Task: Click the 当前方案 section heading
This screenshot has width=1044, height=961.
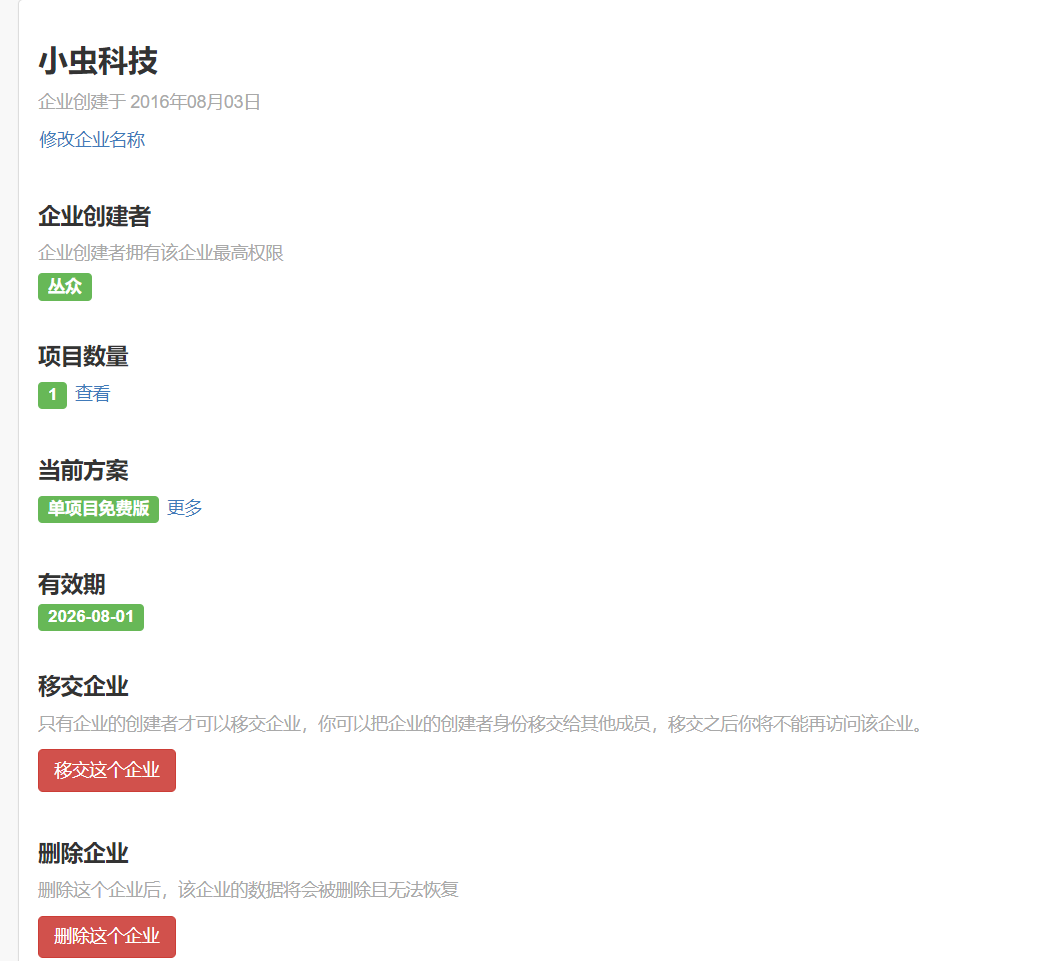Action: 83,470
